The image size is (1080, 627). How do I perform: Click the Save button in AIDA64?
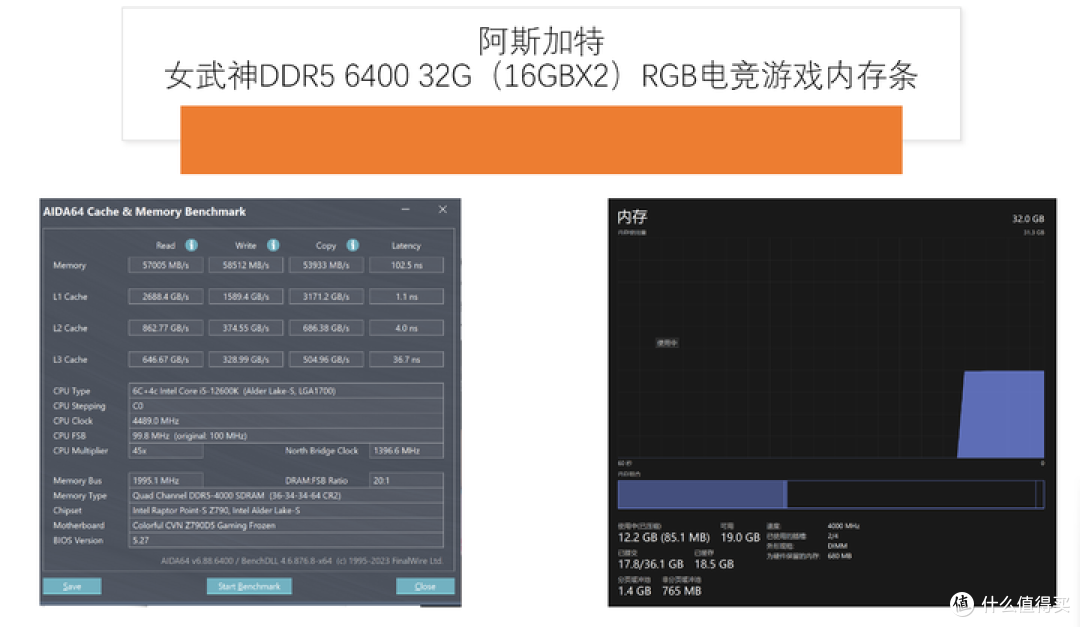[72, 586]
